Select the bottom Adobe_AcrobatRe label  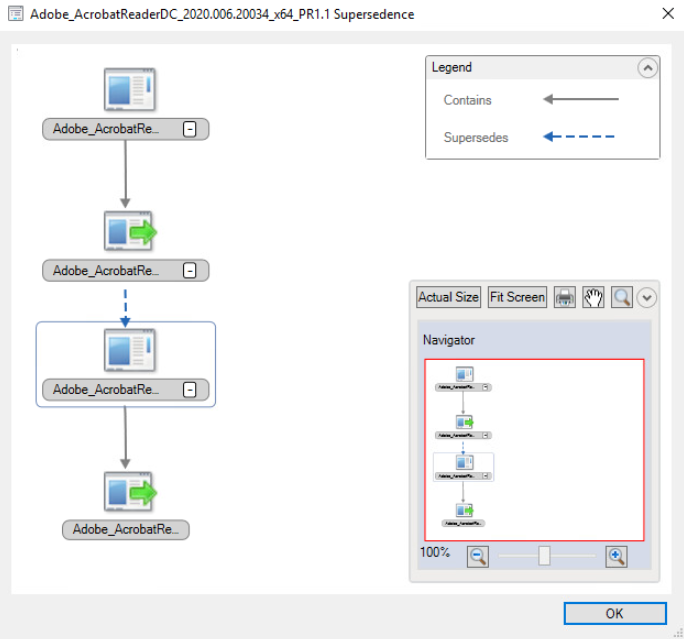126,530
